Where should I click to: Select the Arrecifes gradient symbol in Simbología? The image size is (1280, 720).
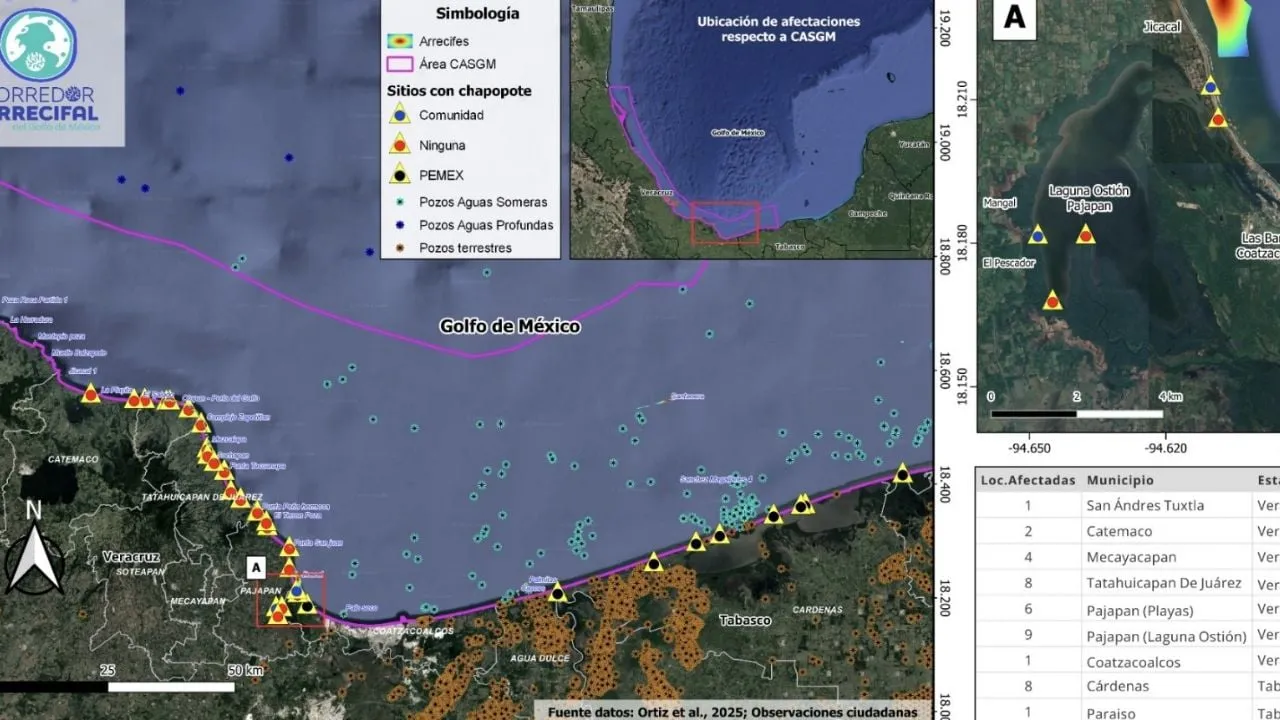pos(398,41)
